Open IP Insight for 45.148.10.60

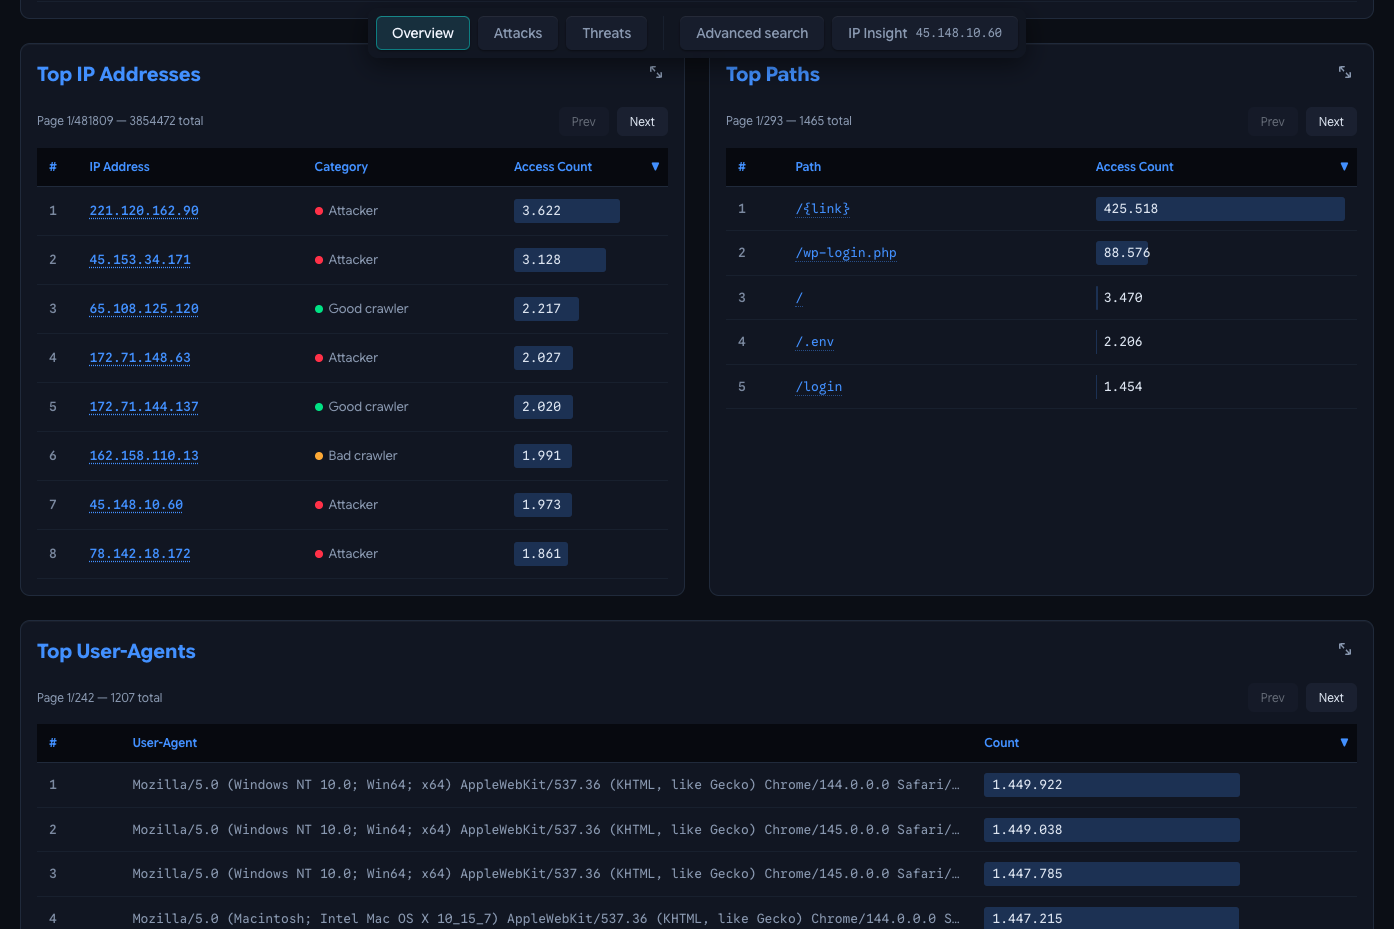925,33
